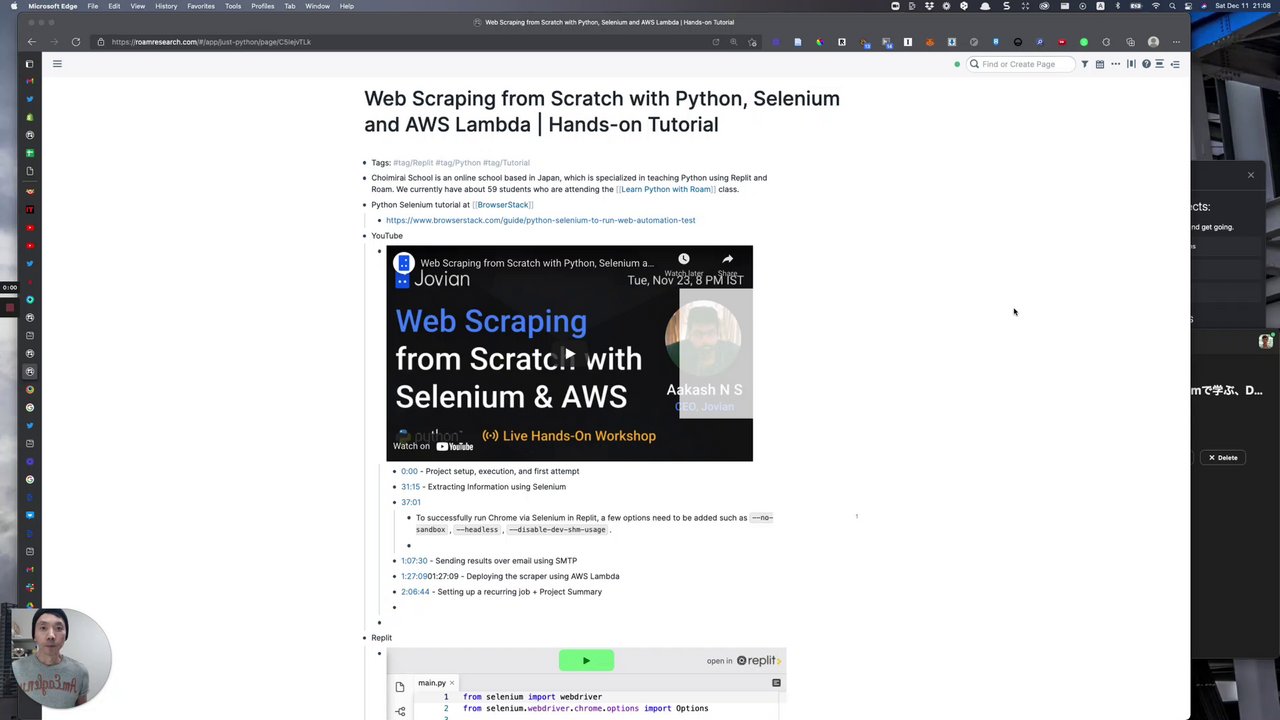
Task: Open the Edge profile avatar
Action: coord(1153,42)
